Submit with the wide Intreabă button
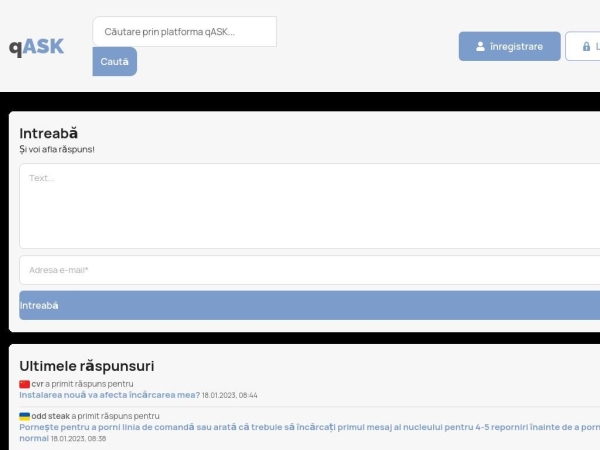Viewport: 600px width, 450px height. click(310, 305)
